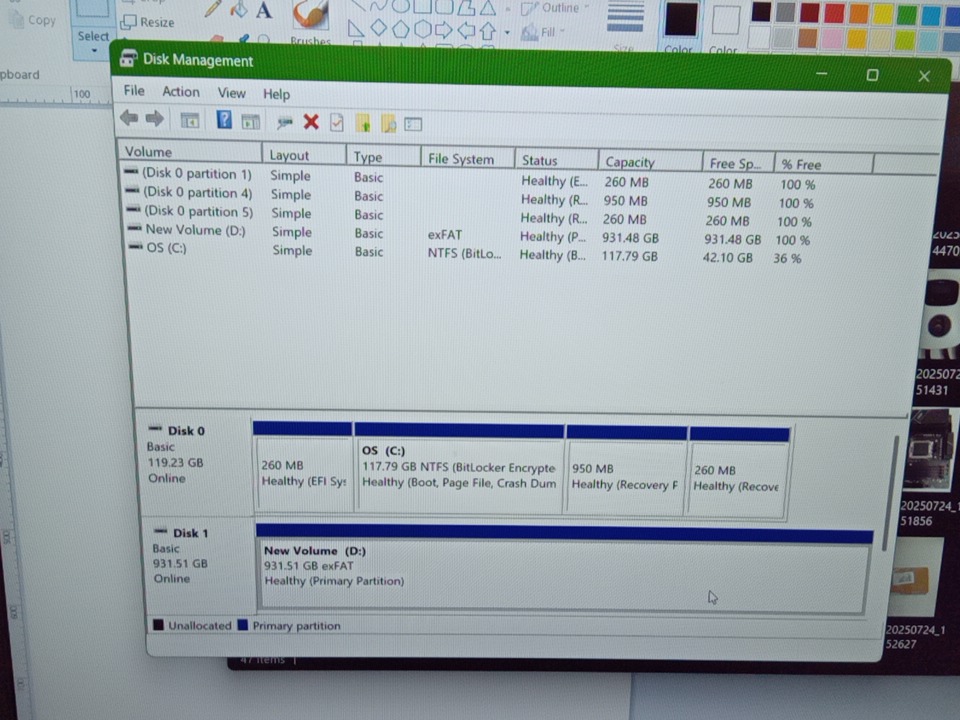This screenshot has height=720, width=960.
Task: Select the Text tool (A) in Paint
Action: 264,10
